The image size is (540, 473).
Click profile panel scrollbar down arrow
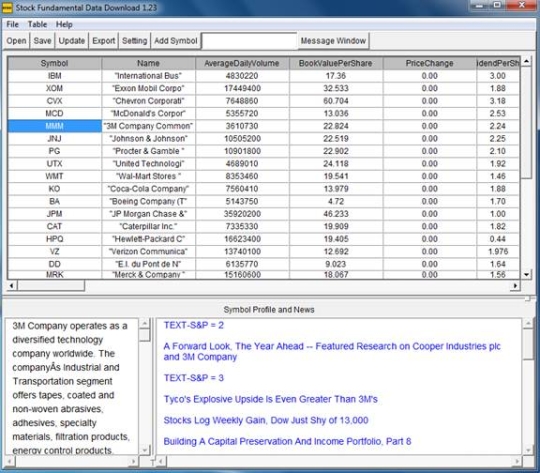pos(145,450)
